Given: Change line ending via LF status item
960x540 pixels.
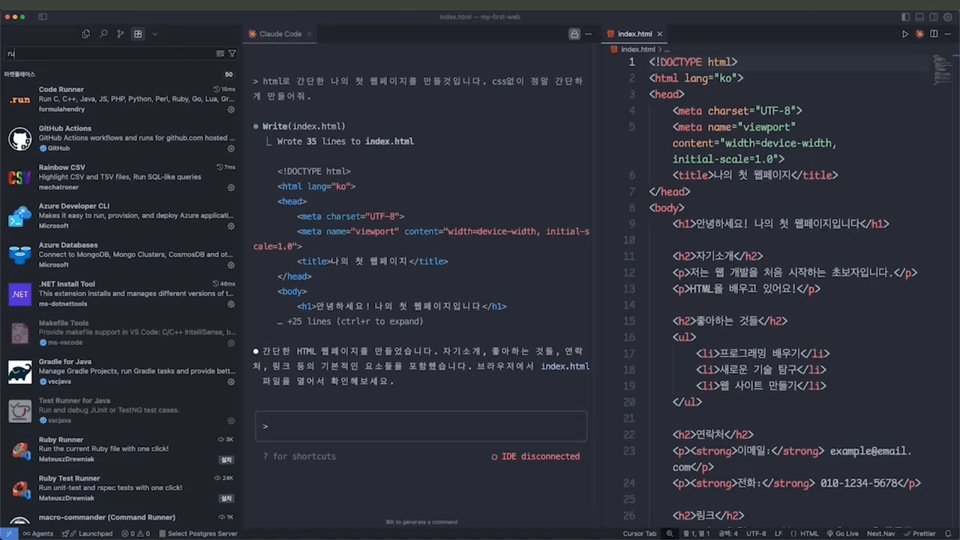Looking at the screenshot, I should 778,534.
